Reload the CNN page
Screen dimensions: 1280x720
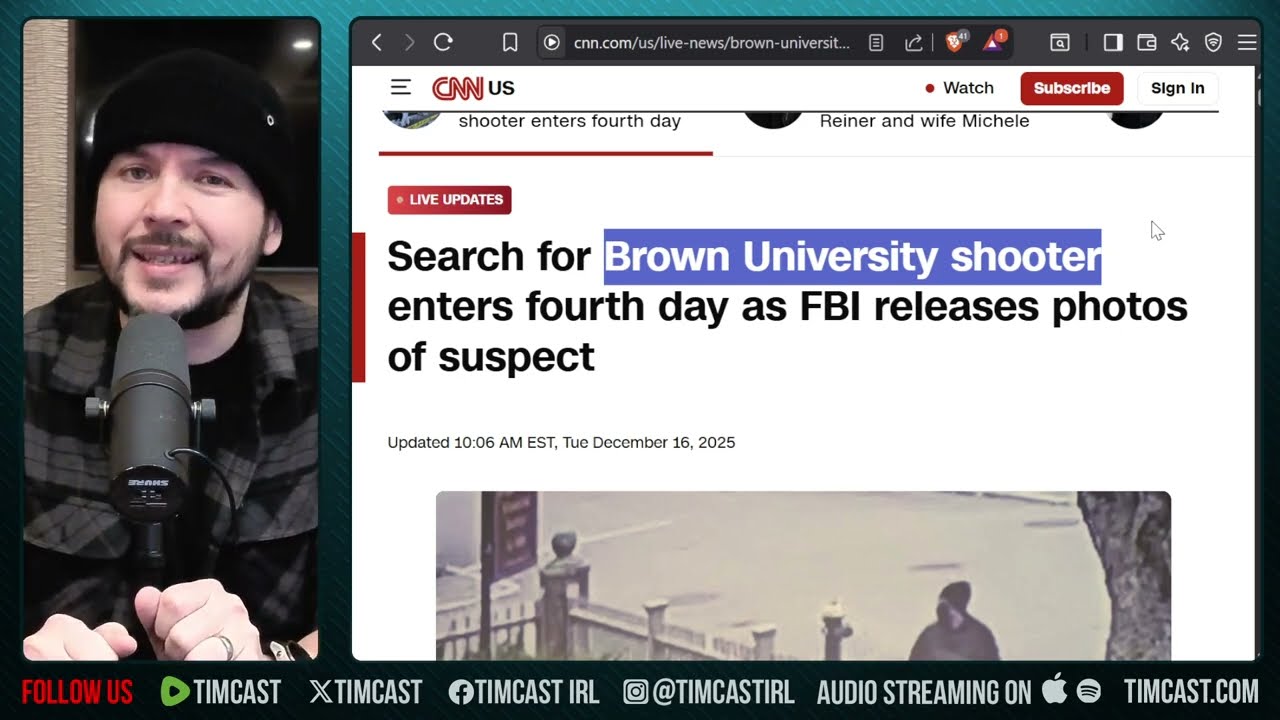pyautogui.click(x=443, y=42)
